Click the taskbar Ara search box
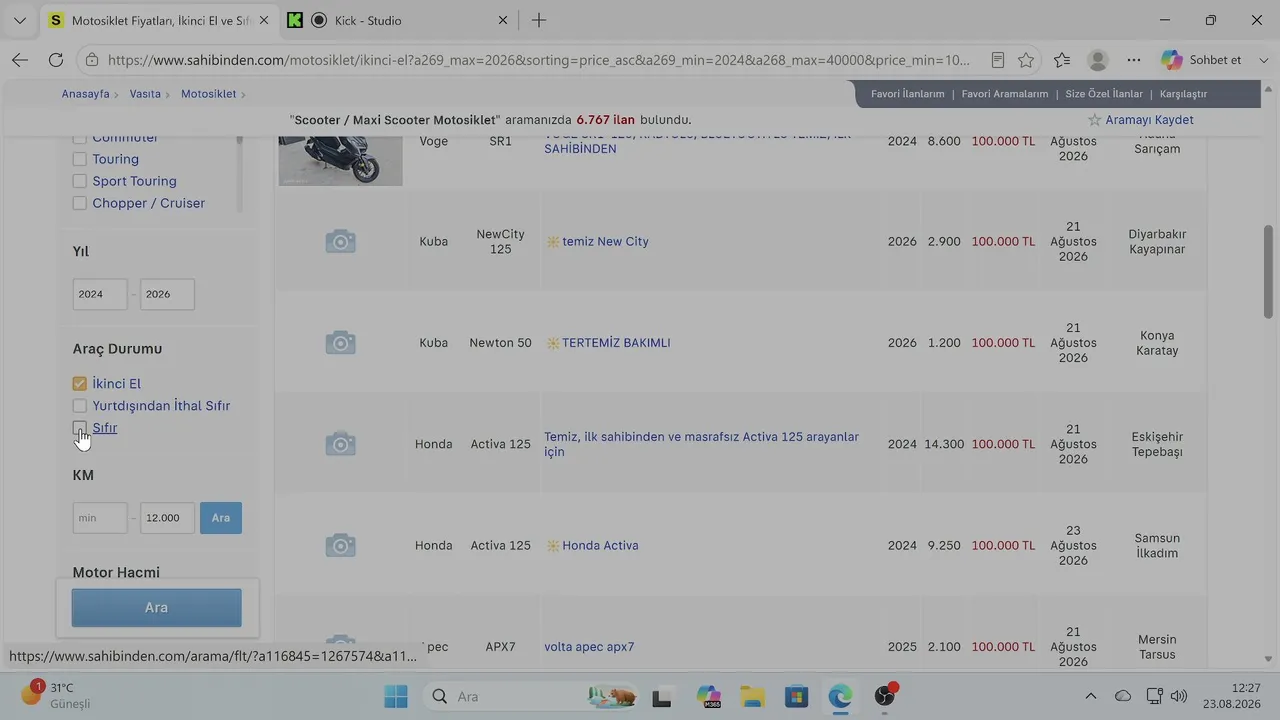1280x720 pixels. [530, 696]
